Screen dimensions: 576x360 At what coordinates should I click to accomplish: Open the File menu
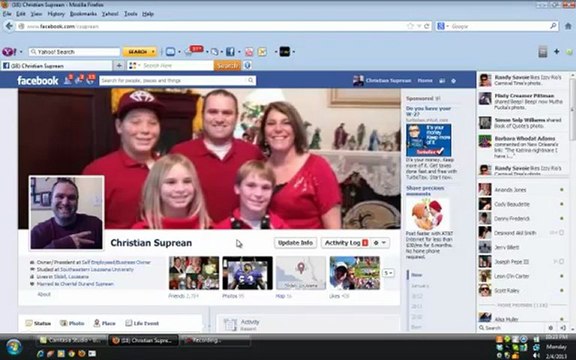[7, 14]
